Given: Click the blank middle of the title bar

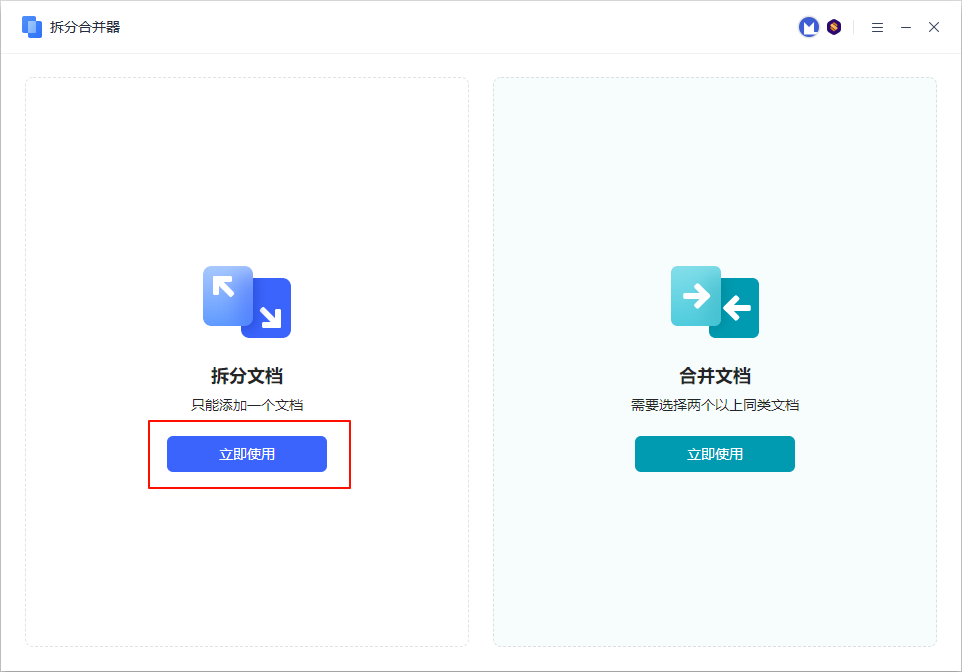Looking at the screenshot, I should point(450,27).
